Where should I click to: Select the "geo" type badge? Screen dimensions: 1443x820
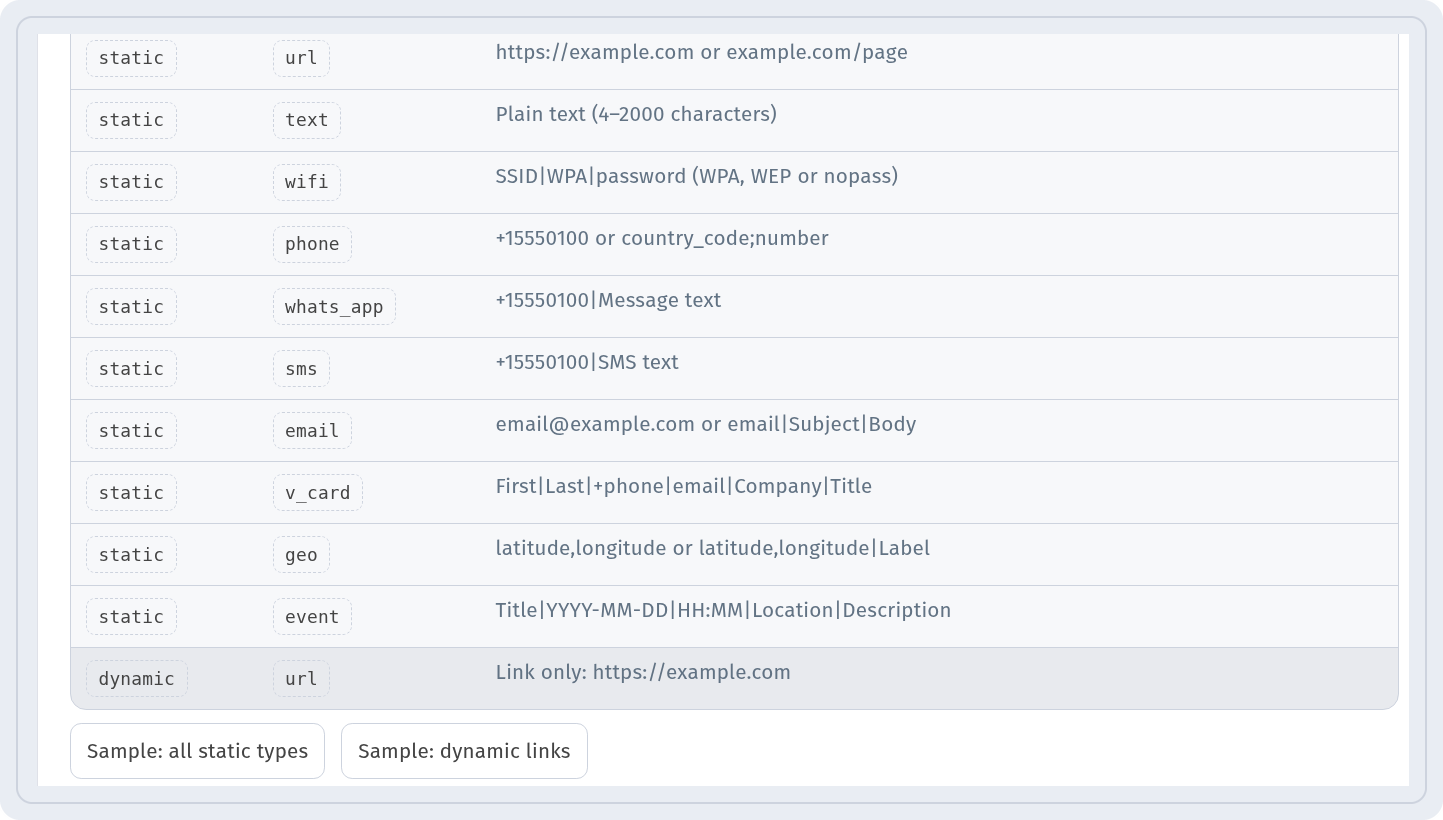pos(301,555)
